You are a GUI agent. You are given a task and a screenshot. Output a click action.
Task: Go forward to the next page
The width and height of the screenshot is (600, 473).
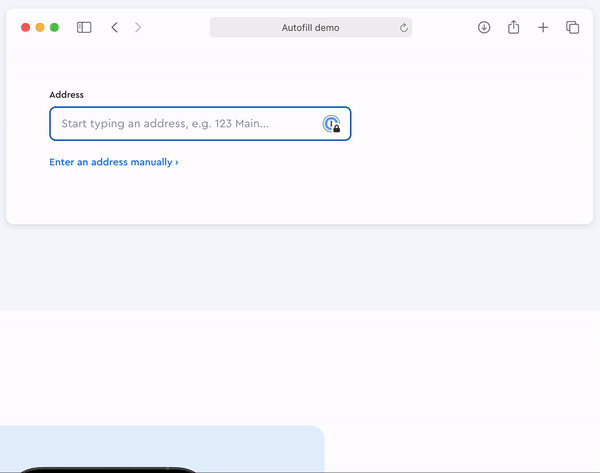138,28
